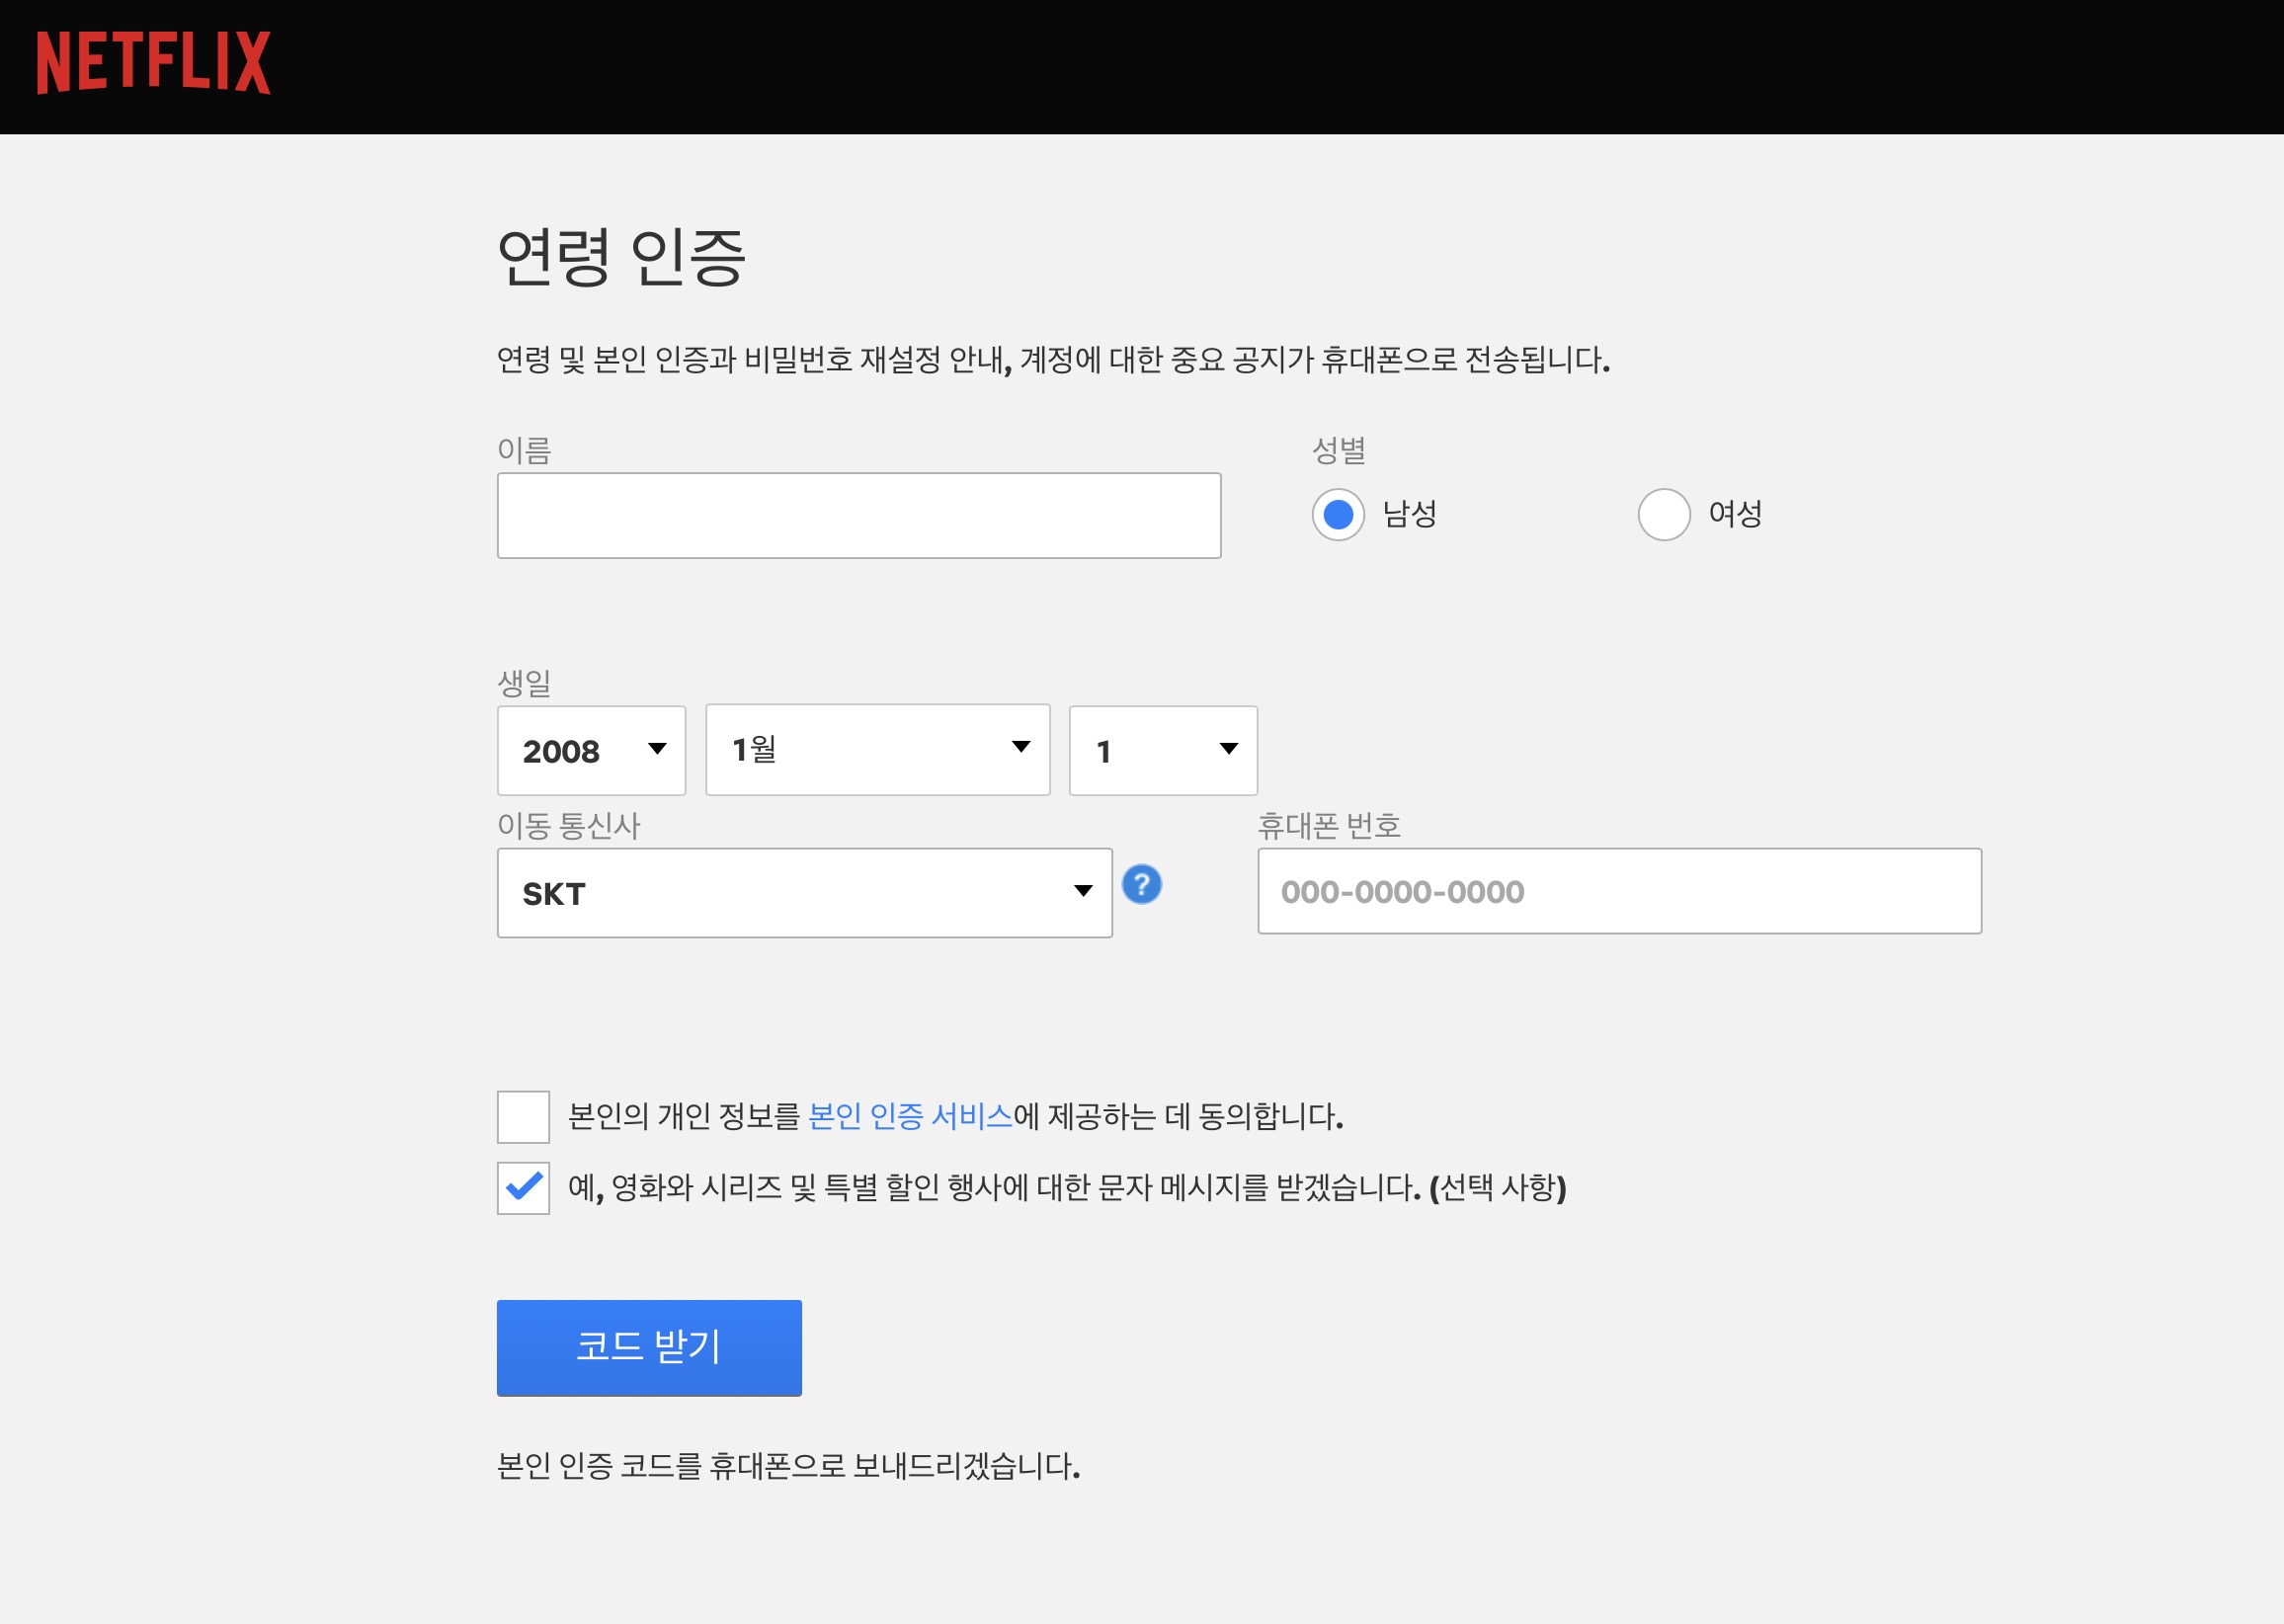Click the dropdown arrow on the carrier selector
The width and height of the screenshot is (2284, 1624).
tap(1083, 892)
